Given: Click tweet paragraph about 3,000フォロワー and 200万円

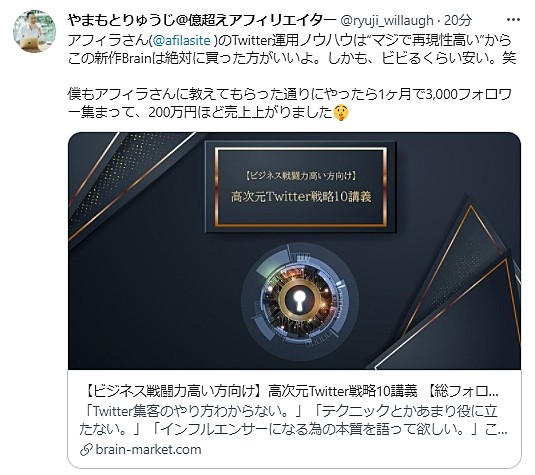Looking at the screenshot, I should tap(290, 104).
